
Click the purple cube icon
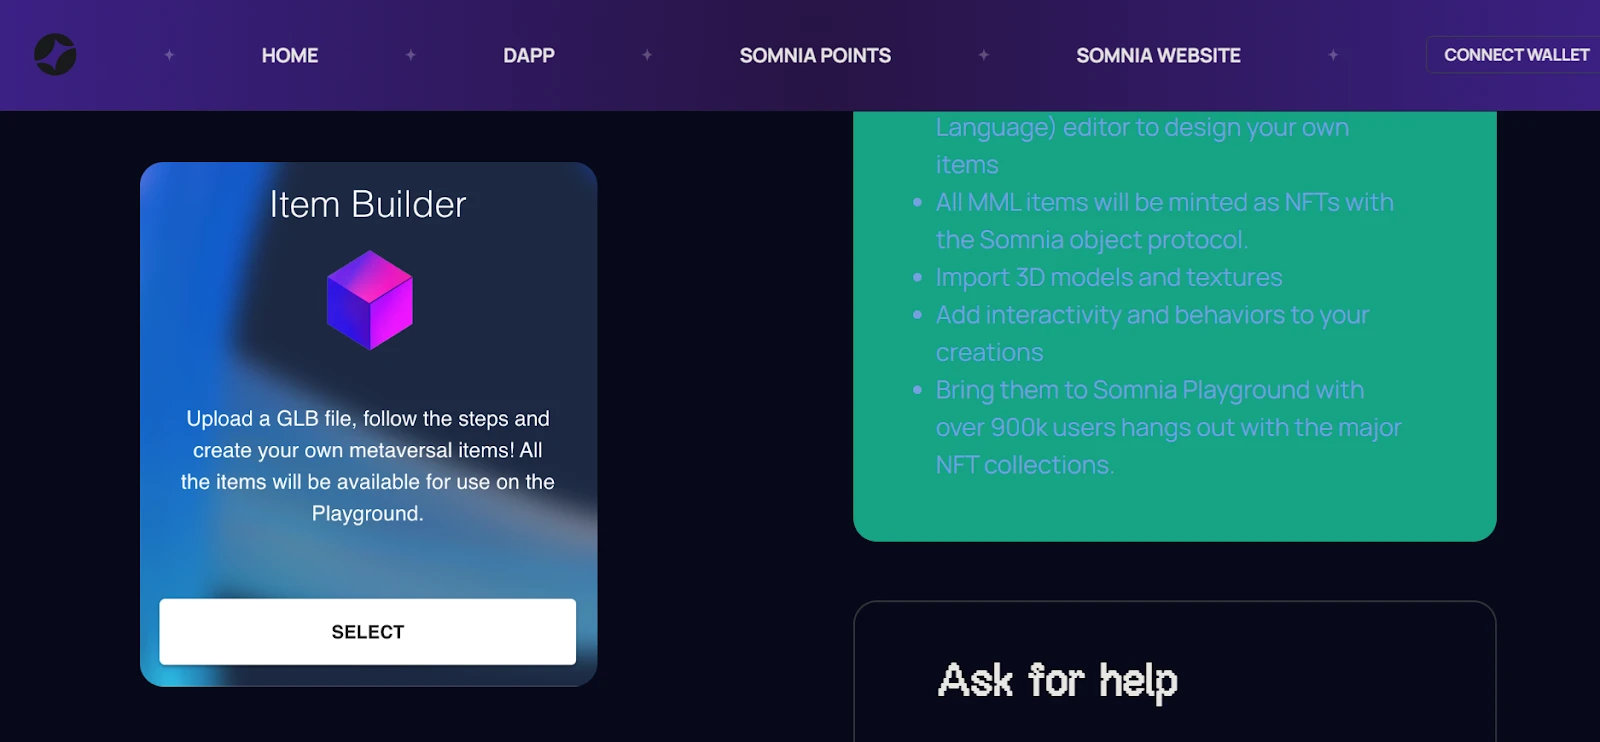(x=369, y=300)
